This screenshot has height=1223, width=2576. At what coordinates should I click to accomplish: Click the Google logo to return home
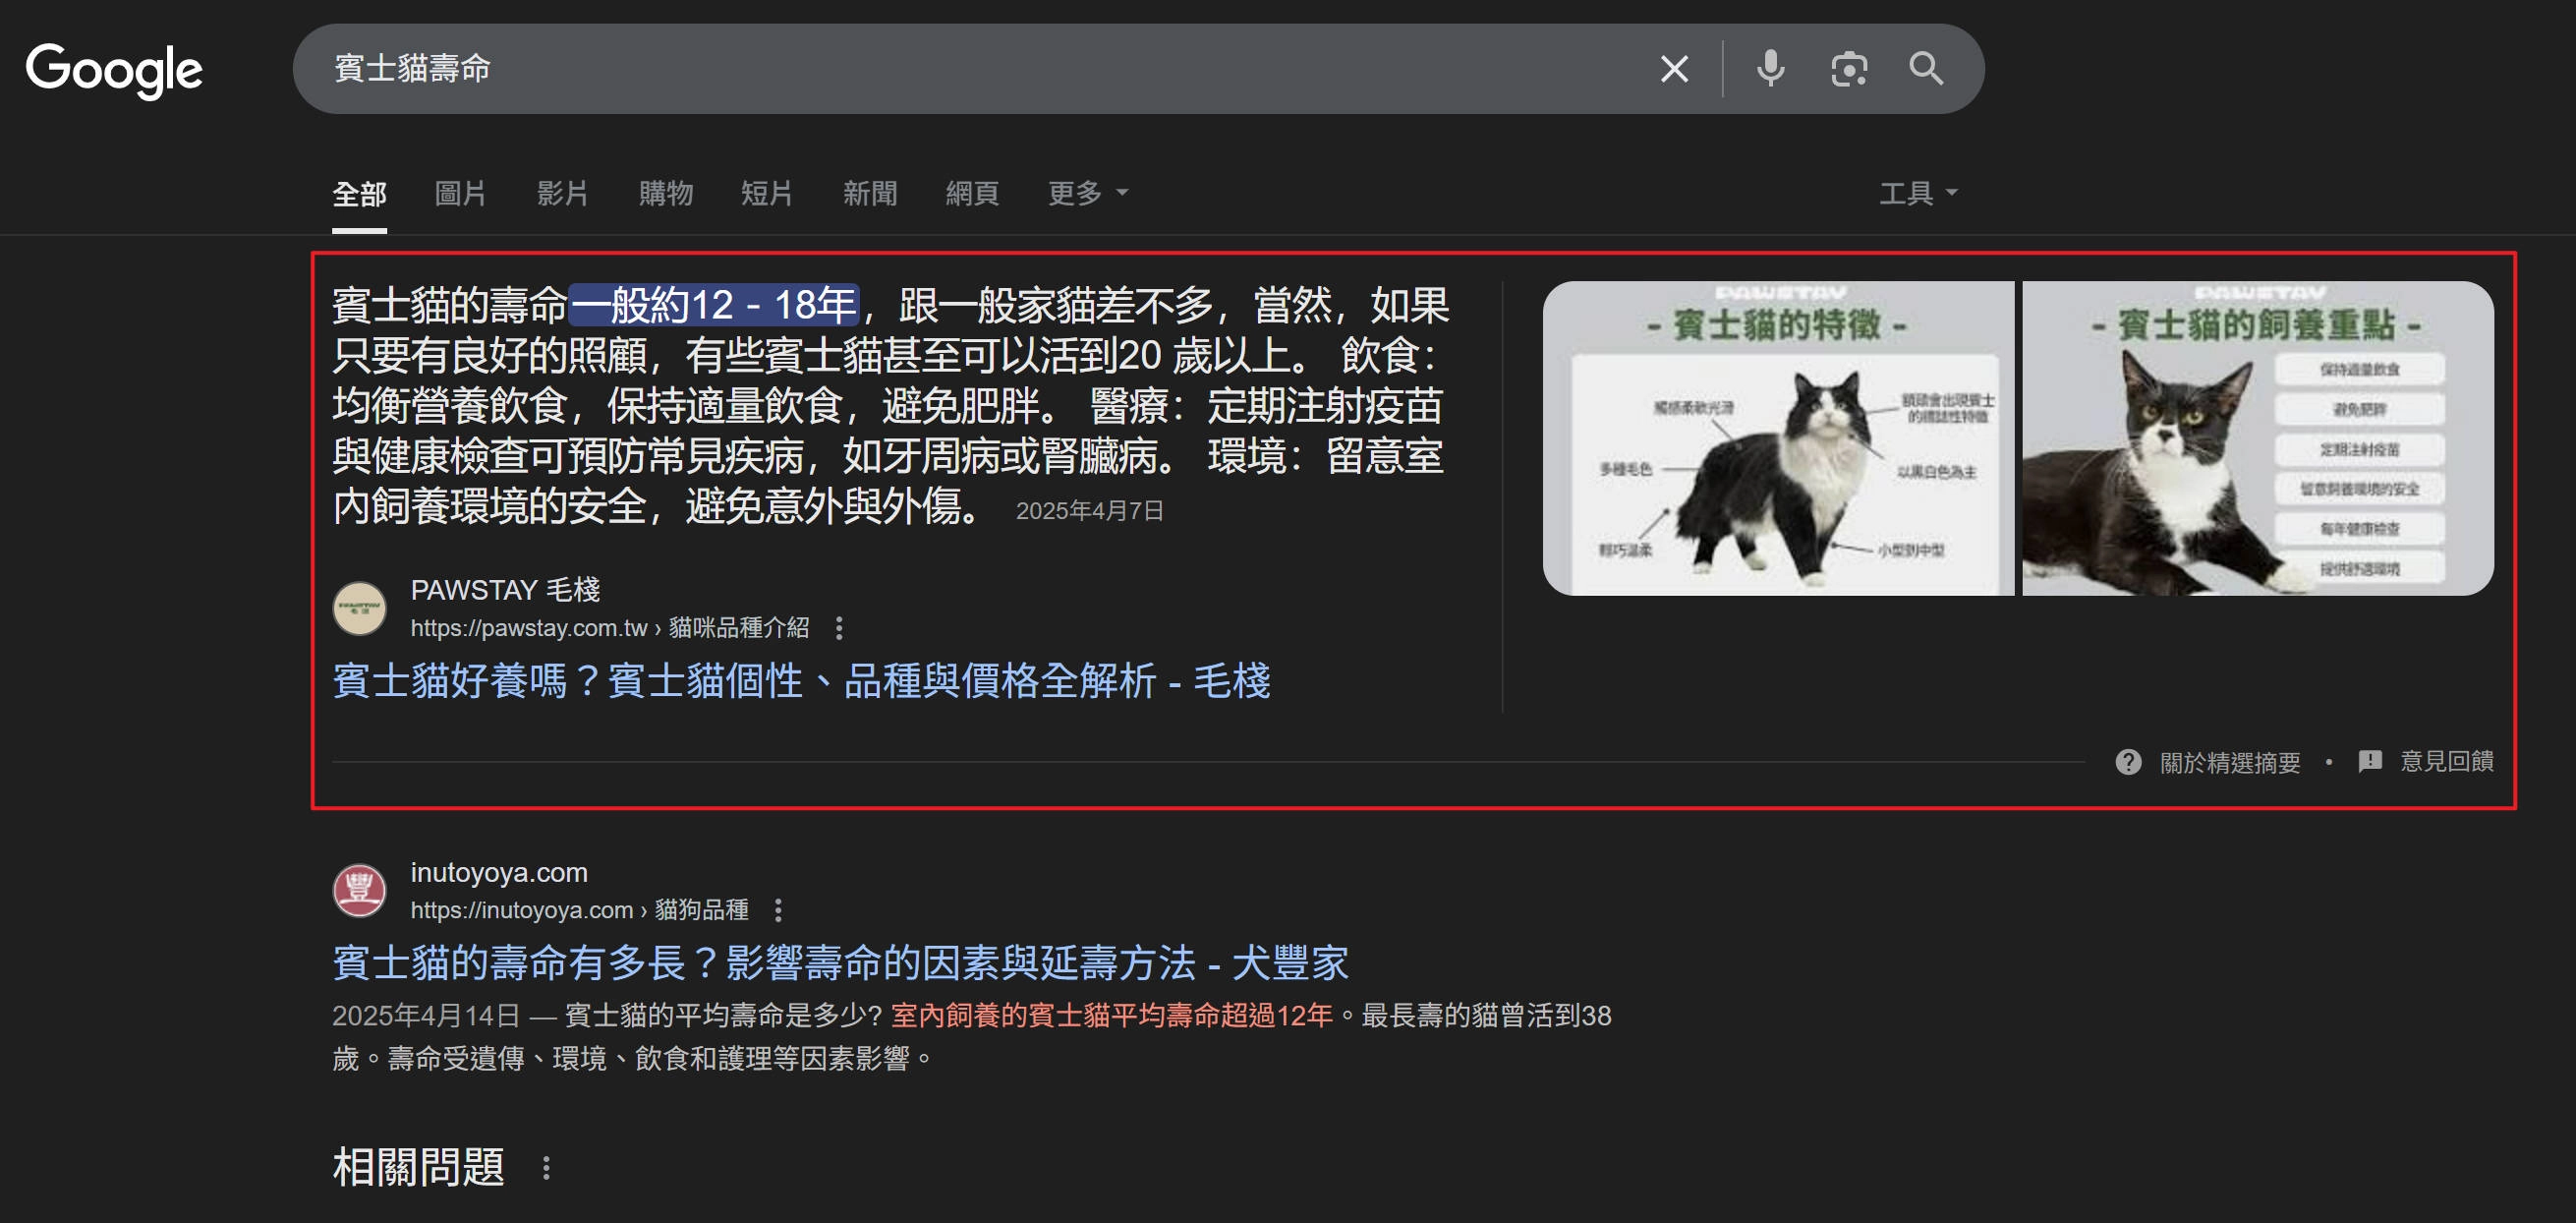tap(114, 68)
